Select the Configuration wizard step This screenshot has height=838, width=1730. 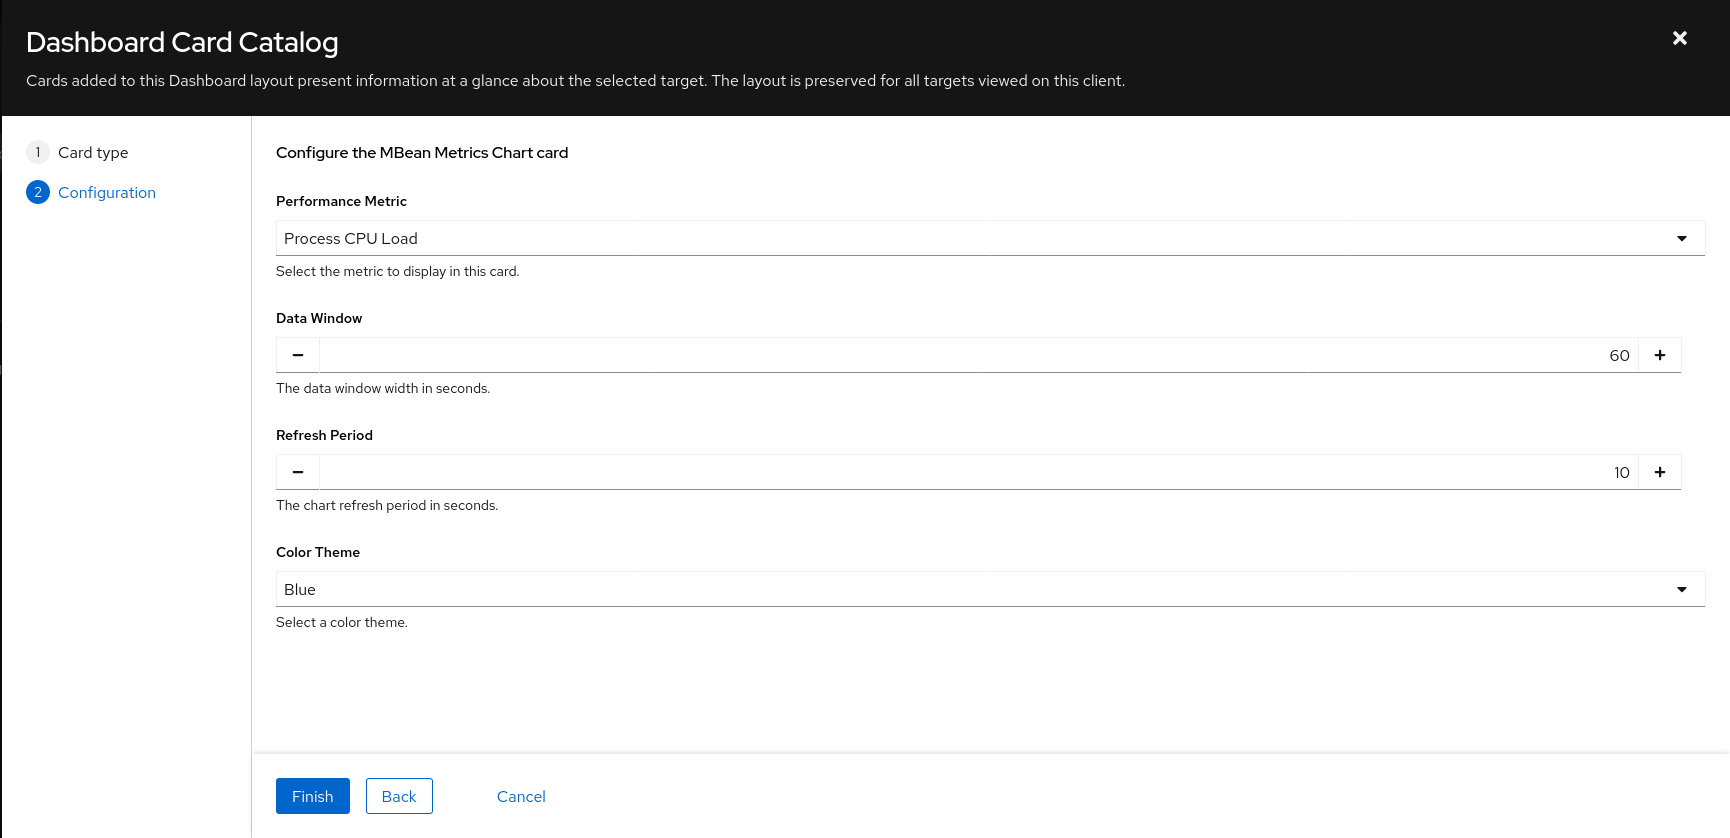[x=107, y=192]
